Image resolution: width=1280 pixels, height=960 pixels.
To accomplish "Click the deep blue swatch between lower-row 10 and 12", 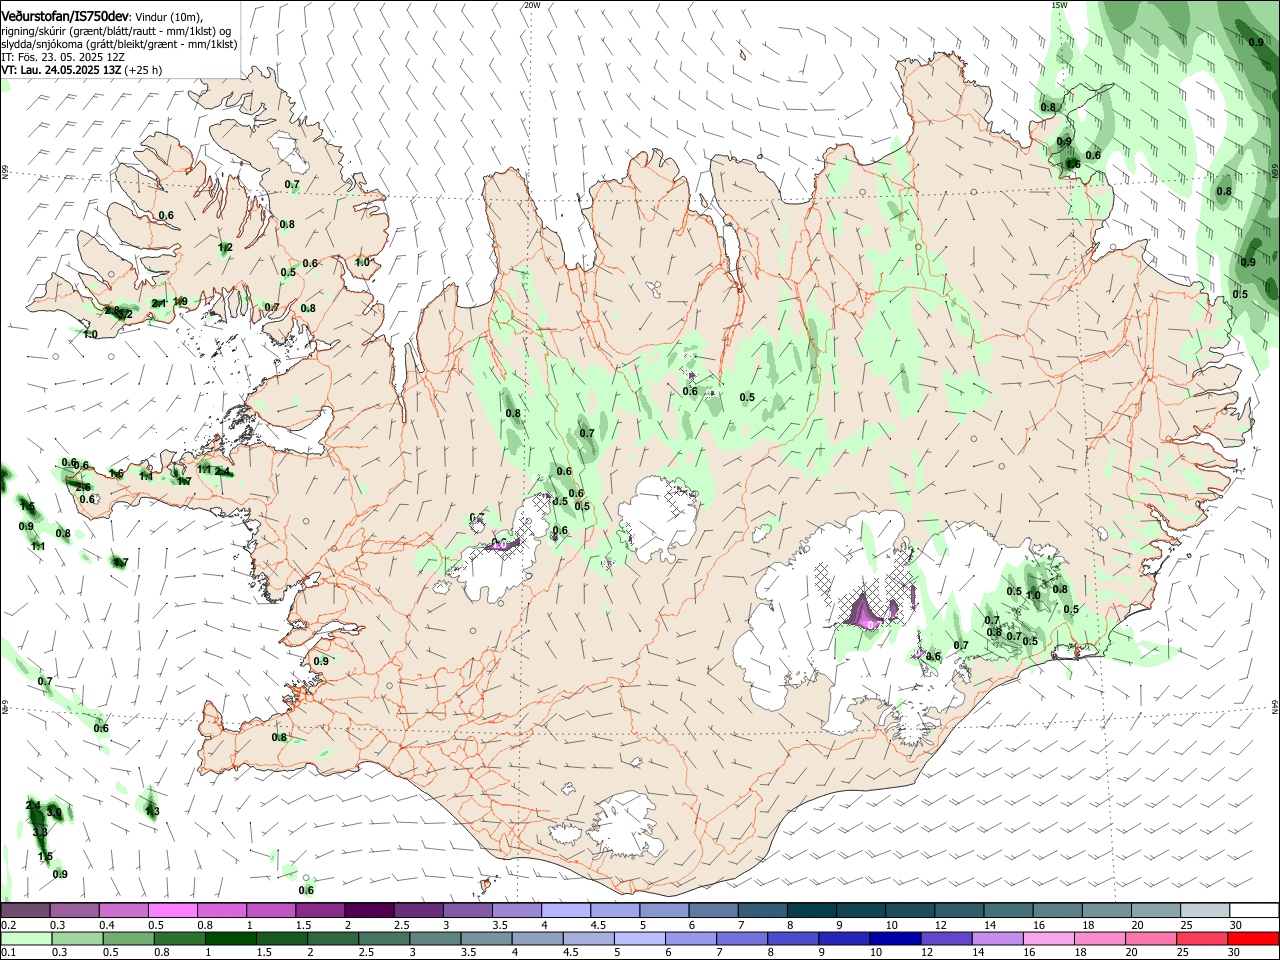I will [x=895, y=938].
